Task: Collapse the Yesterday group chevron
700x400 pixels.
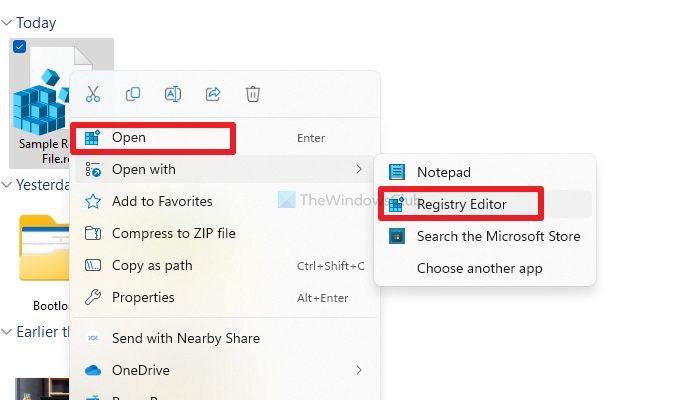Action: coord(6,185)
